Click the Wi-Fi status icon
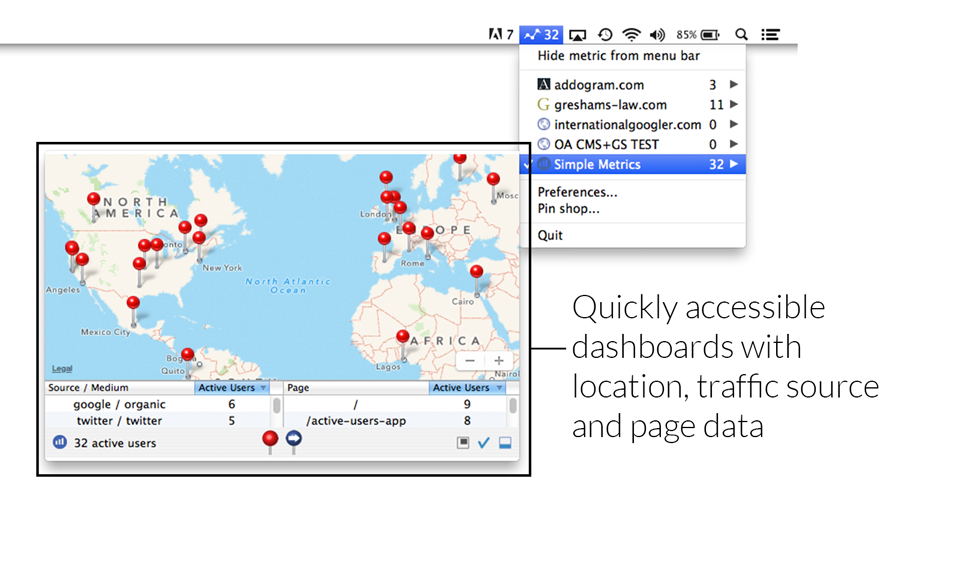Image resolution: width=960 pixels, height=576 pixels. [x=631, y=34]
